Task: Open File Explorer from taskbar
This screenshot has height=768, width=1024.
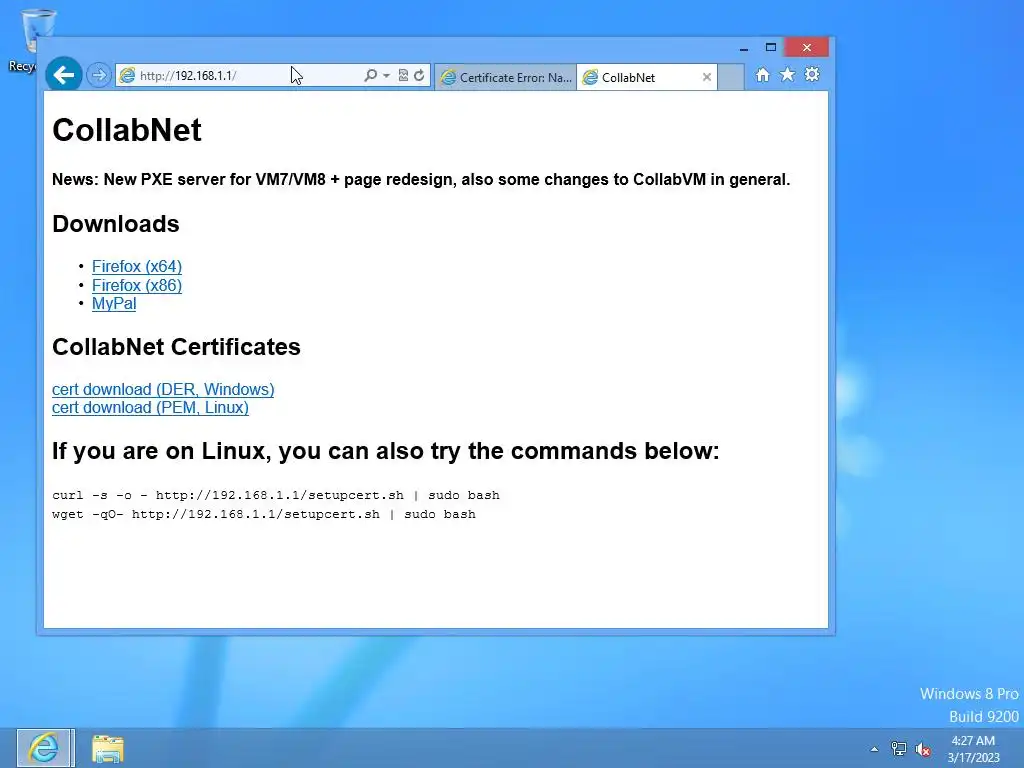Action: click(108, 748)
